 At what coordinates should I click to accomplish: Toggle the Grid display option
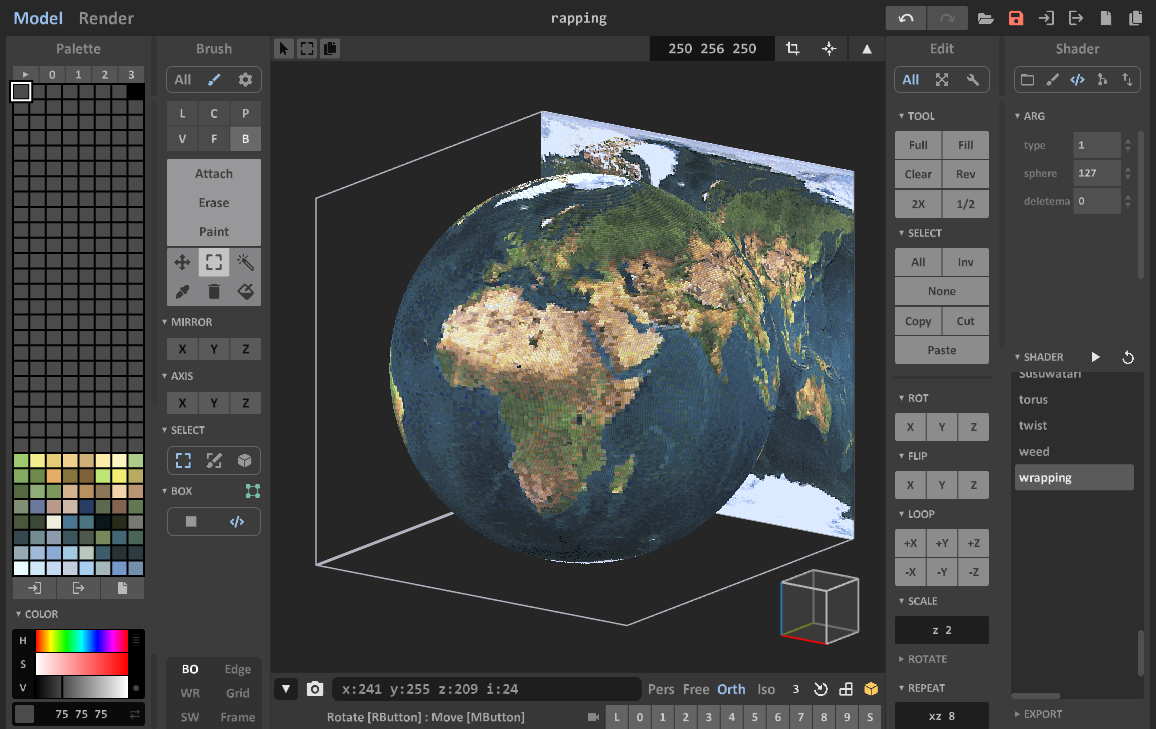pyautogui.click(x=238, y=693)
